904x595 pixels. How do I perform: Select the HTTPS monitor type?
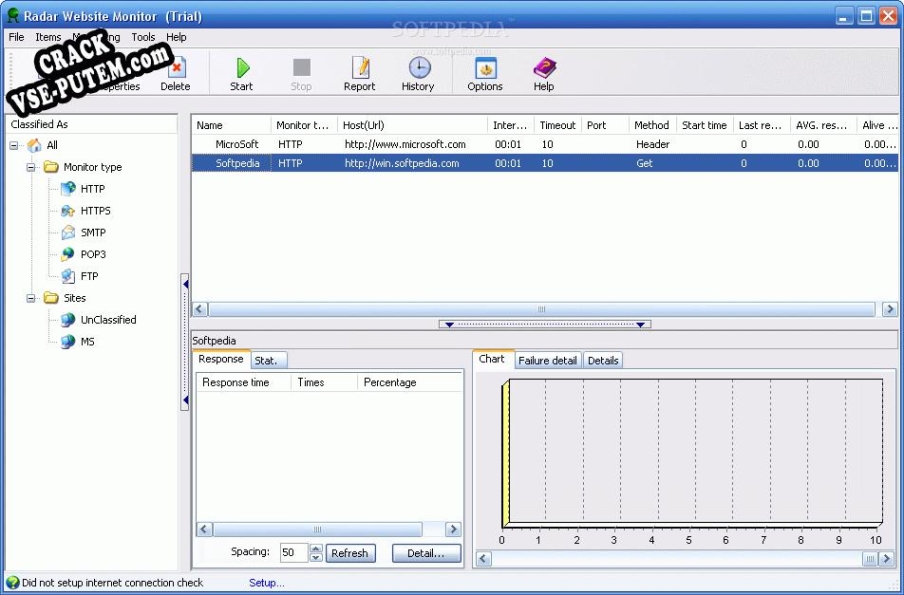point(86,210)
